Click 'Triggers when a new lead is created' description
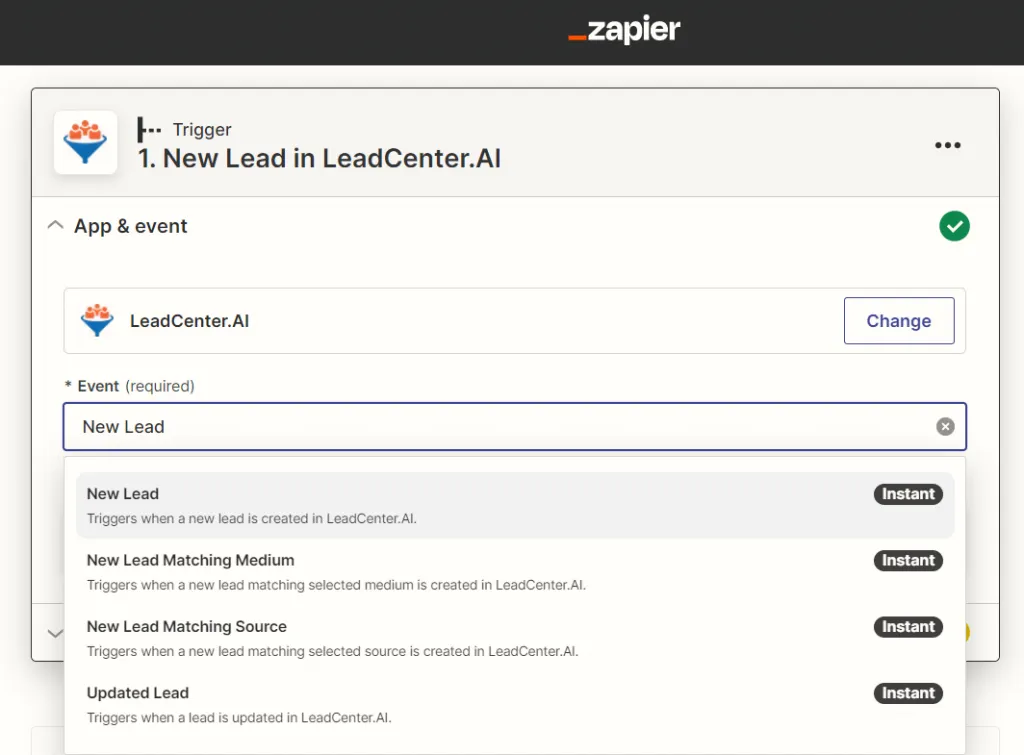Image resolution: width=1024 pixels, height=755 pixels. (x=251, y=519)
